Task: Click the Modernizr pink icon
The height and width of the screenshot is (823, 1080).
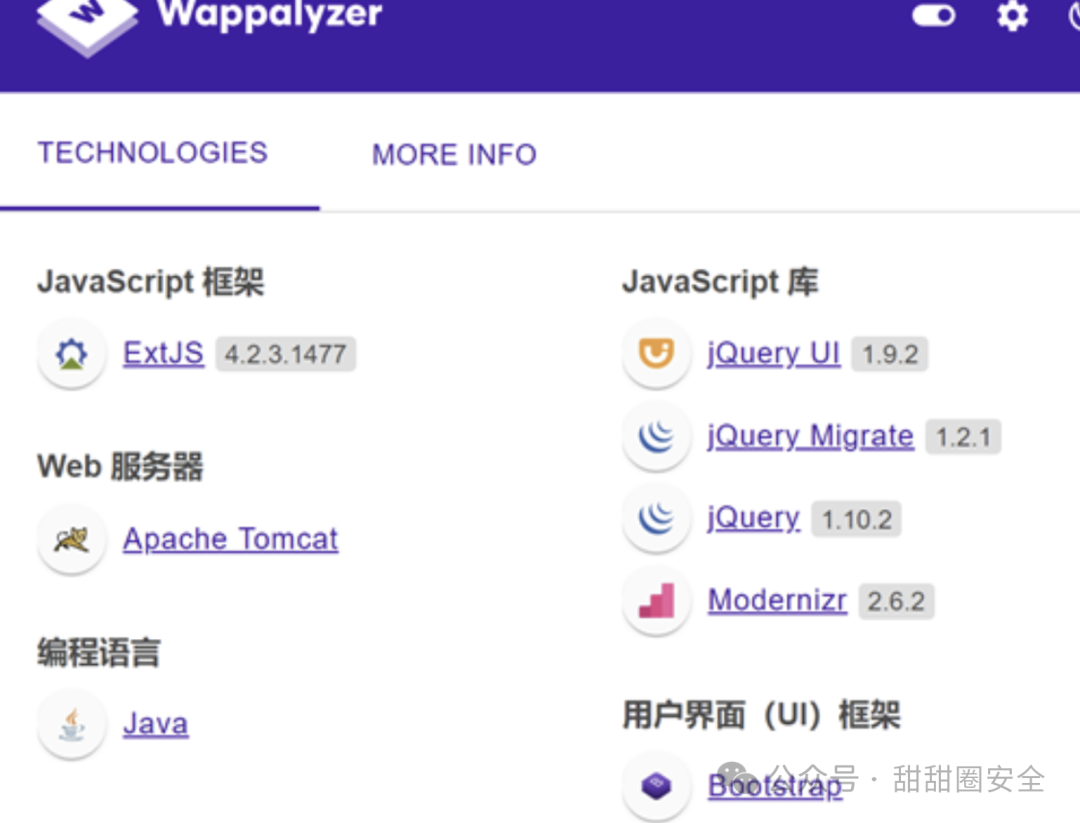Action: pyautogui.click(x=656, y=601)
